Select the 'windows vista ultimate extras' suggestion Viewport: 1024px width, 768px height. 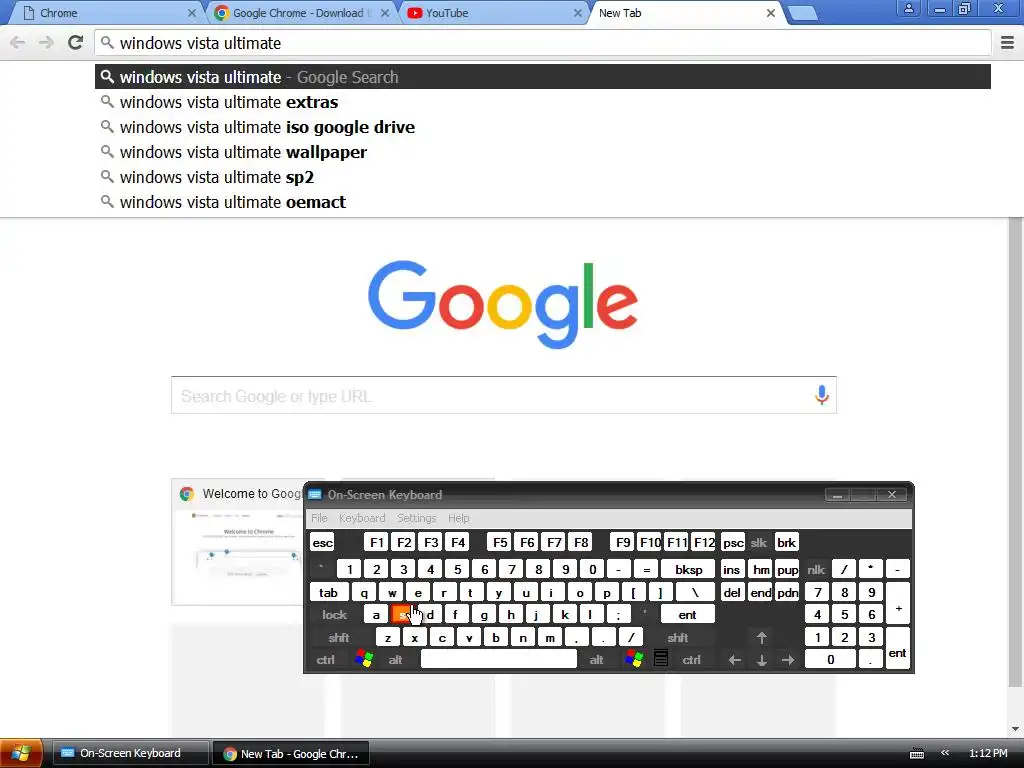pyautogui.click(x=543, y=102)
